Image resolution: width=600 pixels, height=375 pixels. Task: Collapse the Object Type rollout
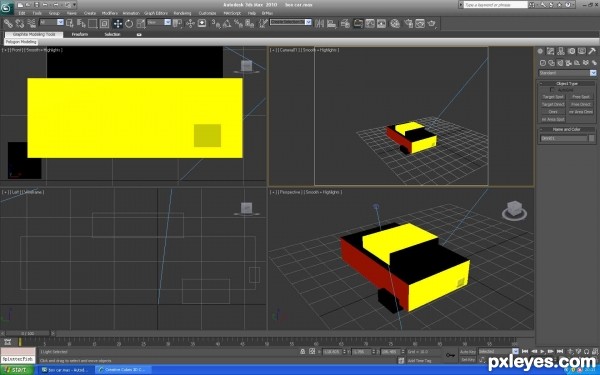pyautogui.click(x=567, y=84)
